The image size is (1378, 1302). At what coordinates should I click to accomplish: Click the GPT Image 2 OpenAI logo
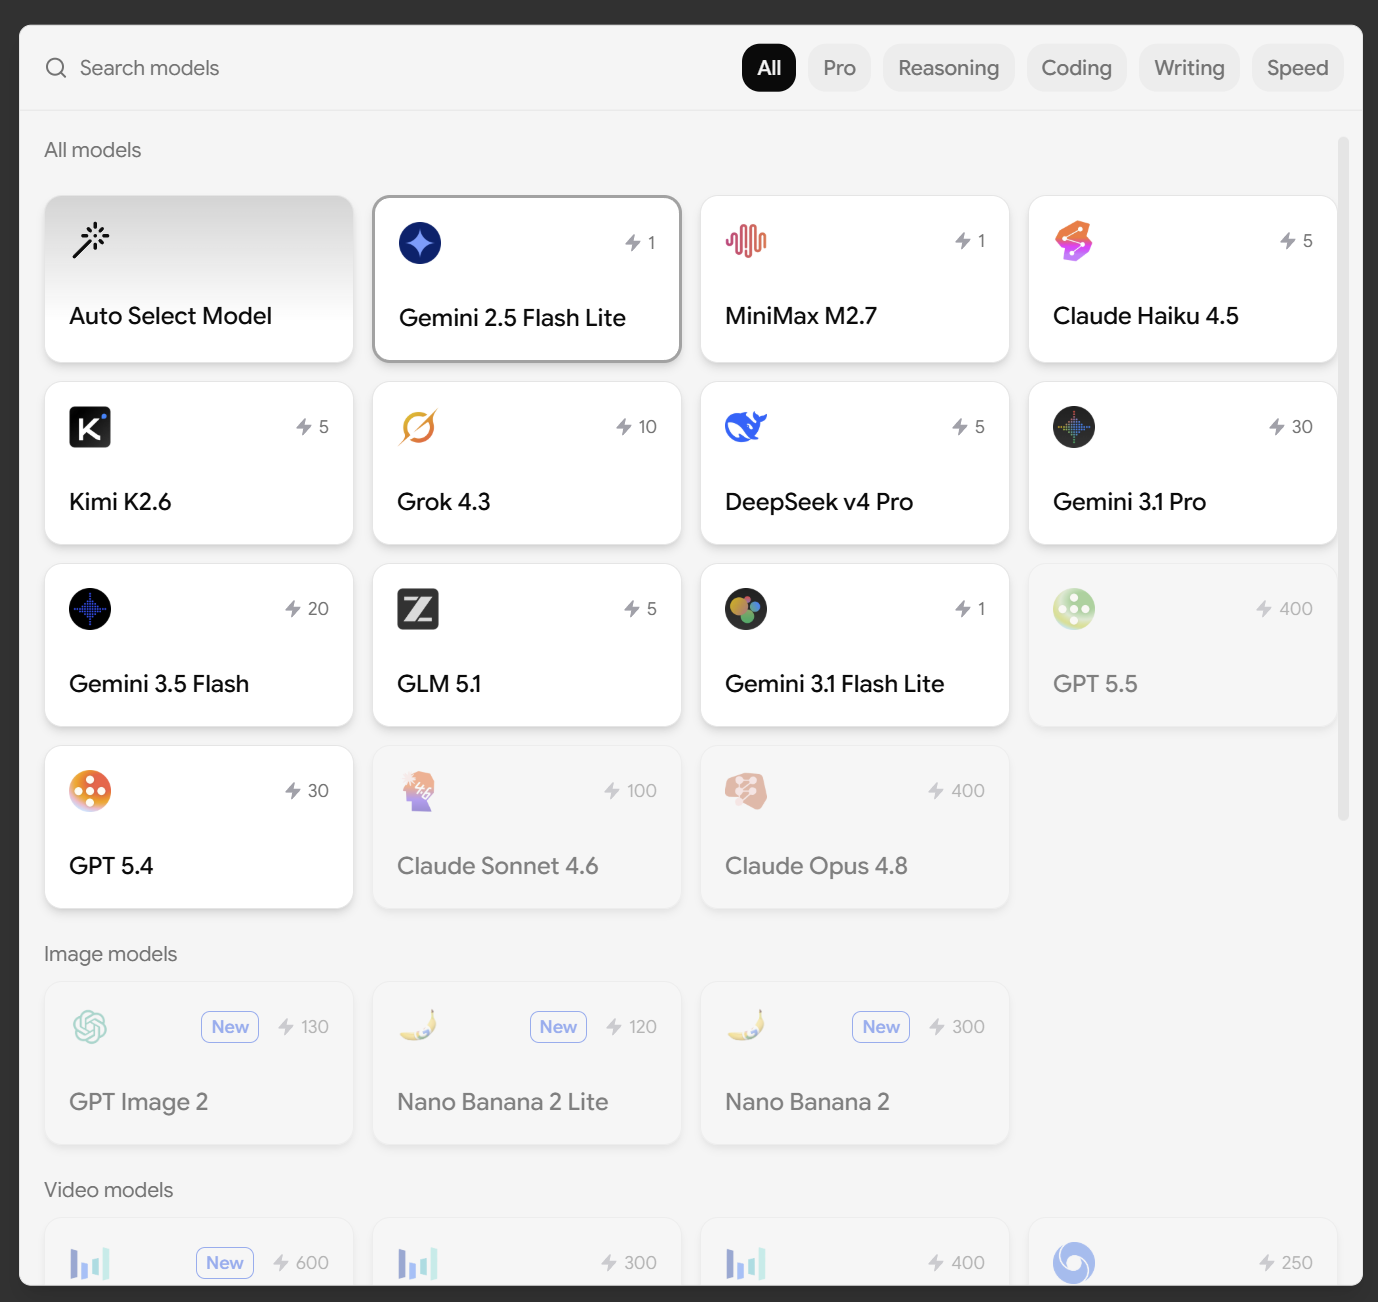point(90,1027)
